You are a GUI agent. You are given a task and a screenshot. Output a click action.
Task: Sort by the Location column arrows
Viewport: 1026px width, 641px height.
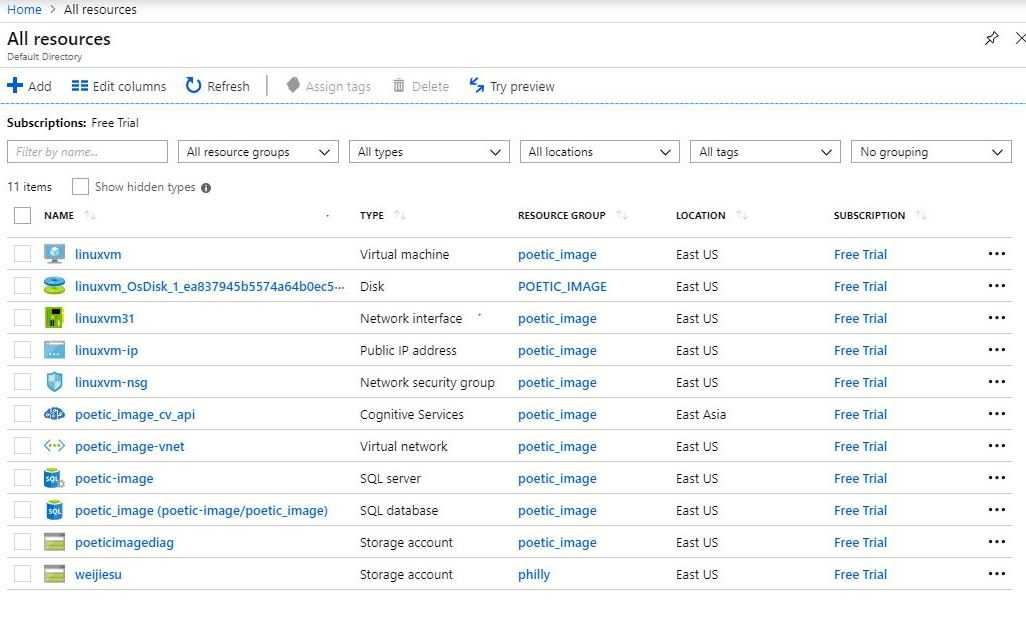[742, 215]
